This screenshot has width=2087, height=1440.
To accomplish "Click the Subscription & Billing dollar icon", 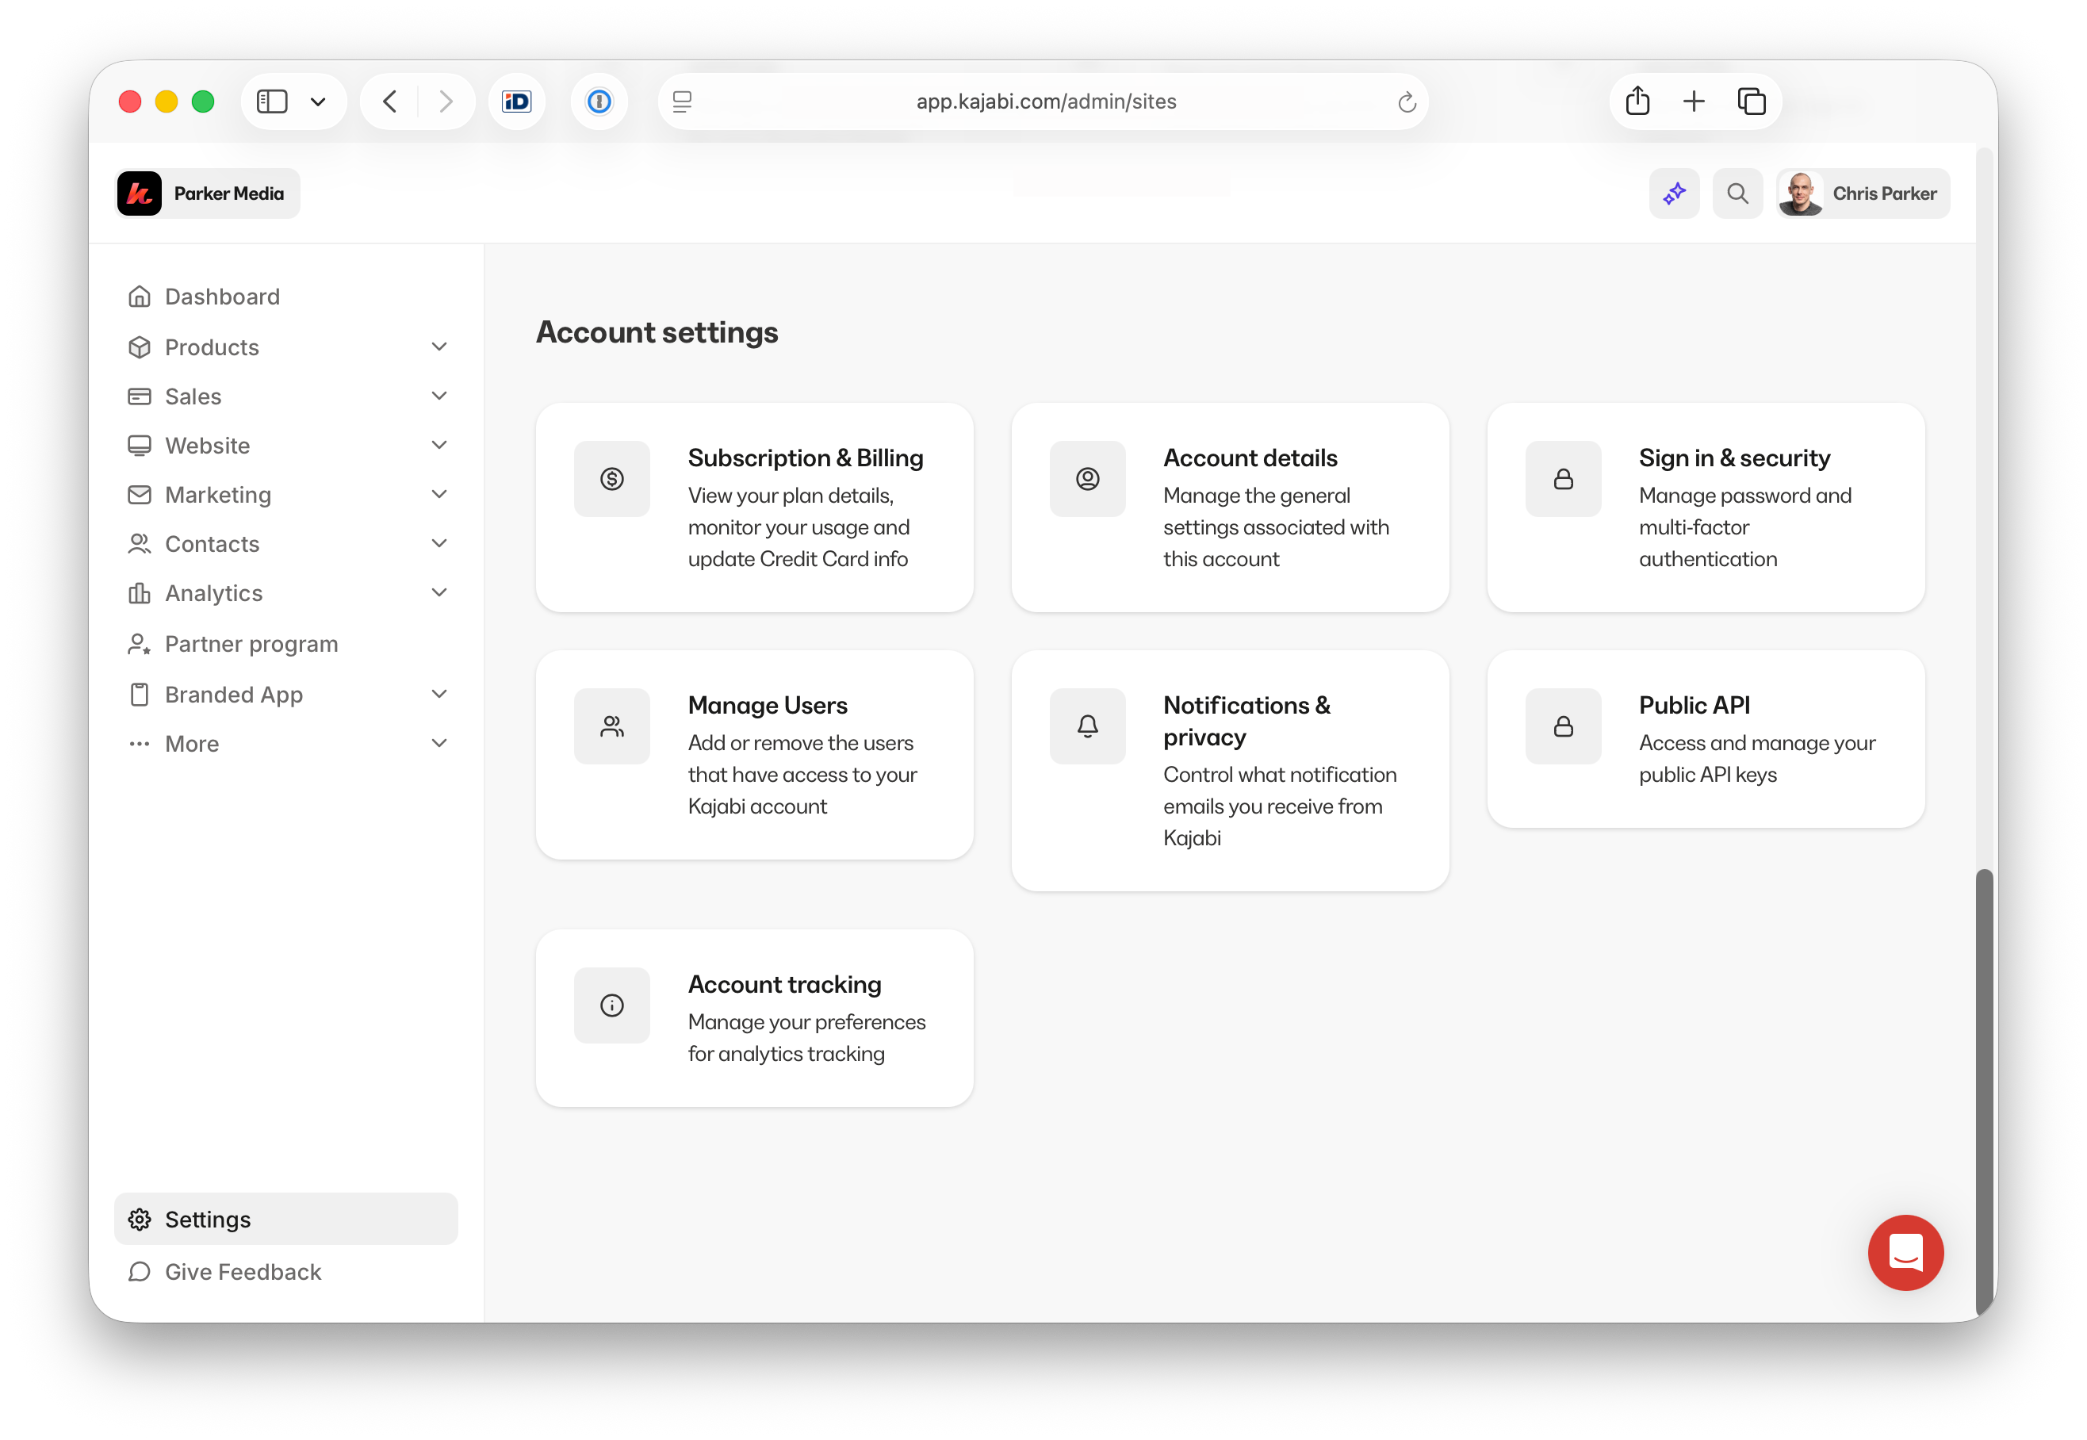I will pyautogui.click(x=612, y=479).
